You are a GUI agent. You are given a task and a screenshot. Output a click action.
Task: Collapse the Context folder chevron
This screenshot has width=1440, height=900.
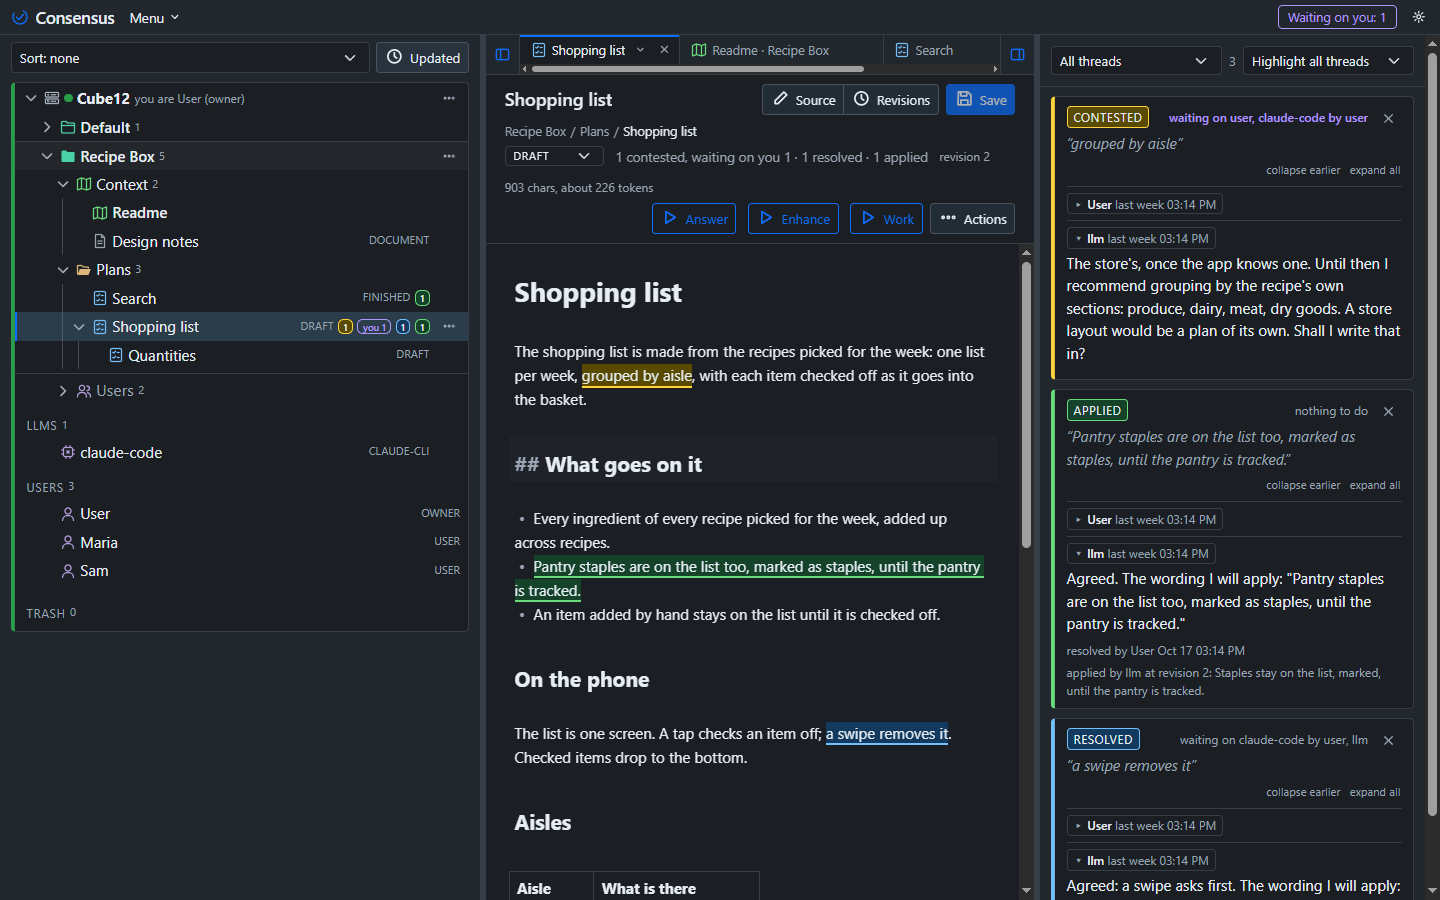pyautogui.click(x=63, y=184)
